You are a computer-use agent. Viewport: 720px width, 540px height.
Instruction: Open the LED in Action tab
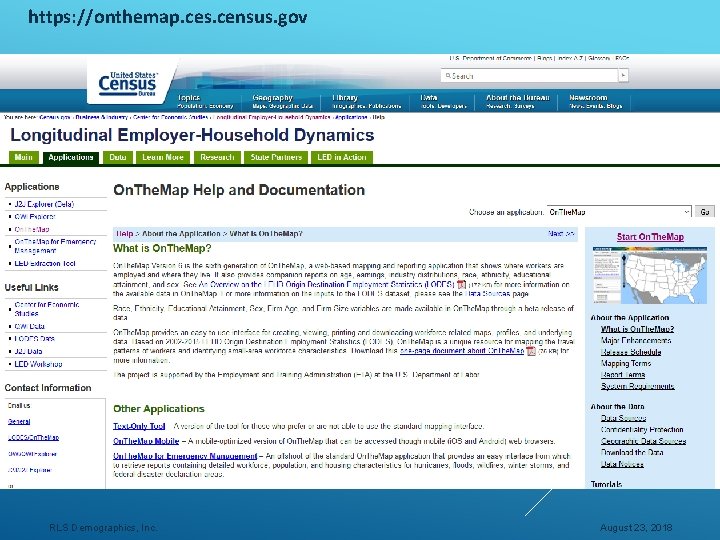click(x=342, y=158)
